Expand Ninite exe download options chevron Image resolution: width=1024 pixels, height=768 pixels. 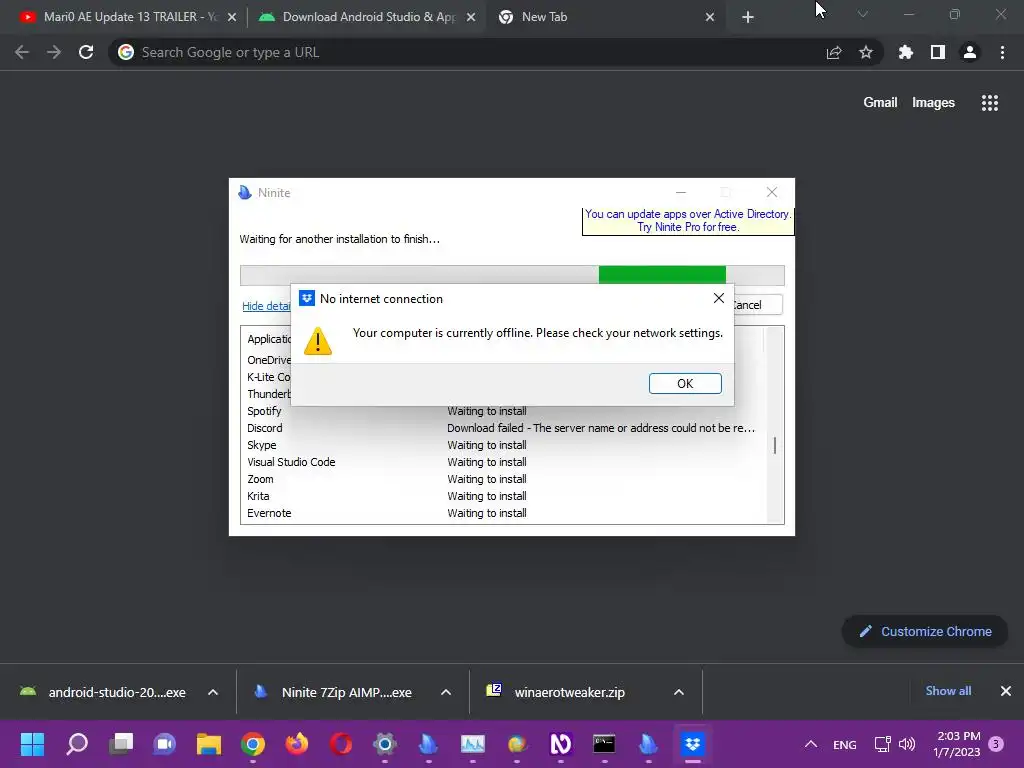(x=446, y=692)
